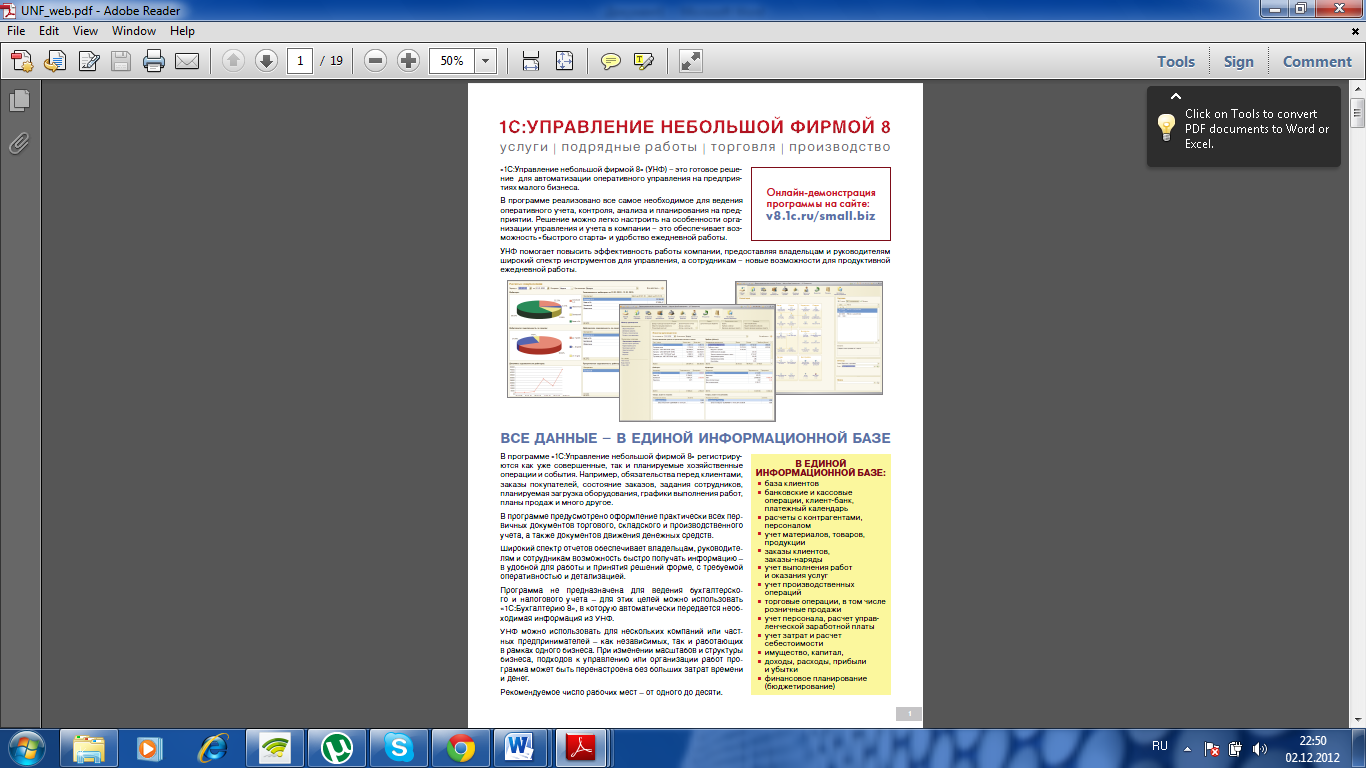The width and height of the screenshot is (1366, 768).
Task: Close the Tools tip popup
Action: point(1174,98)
